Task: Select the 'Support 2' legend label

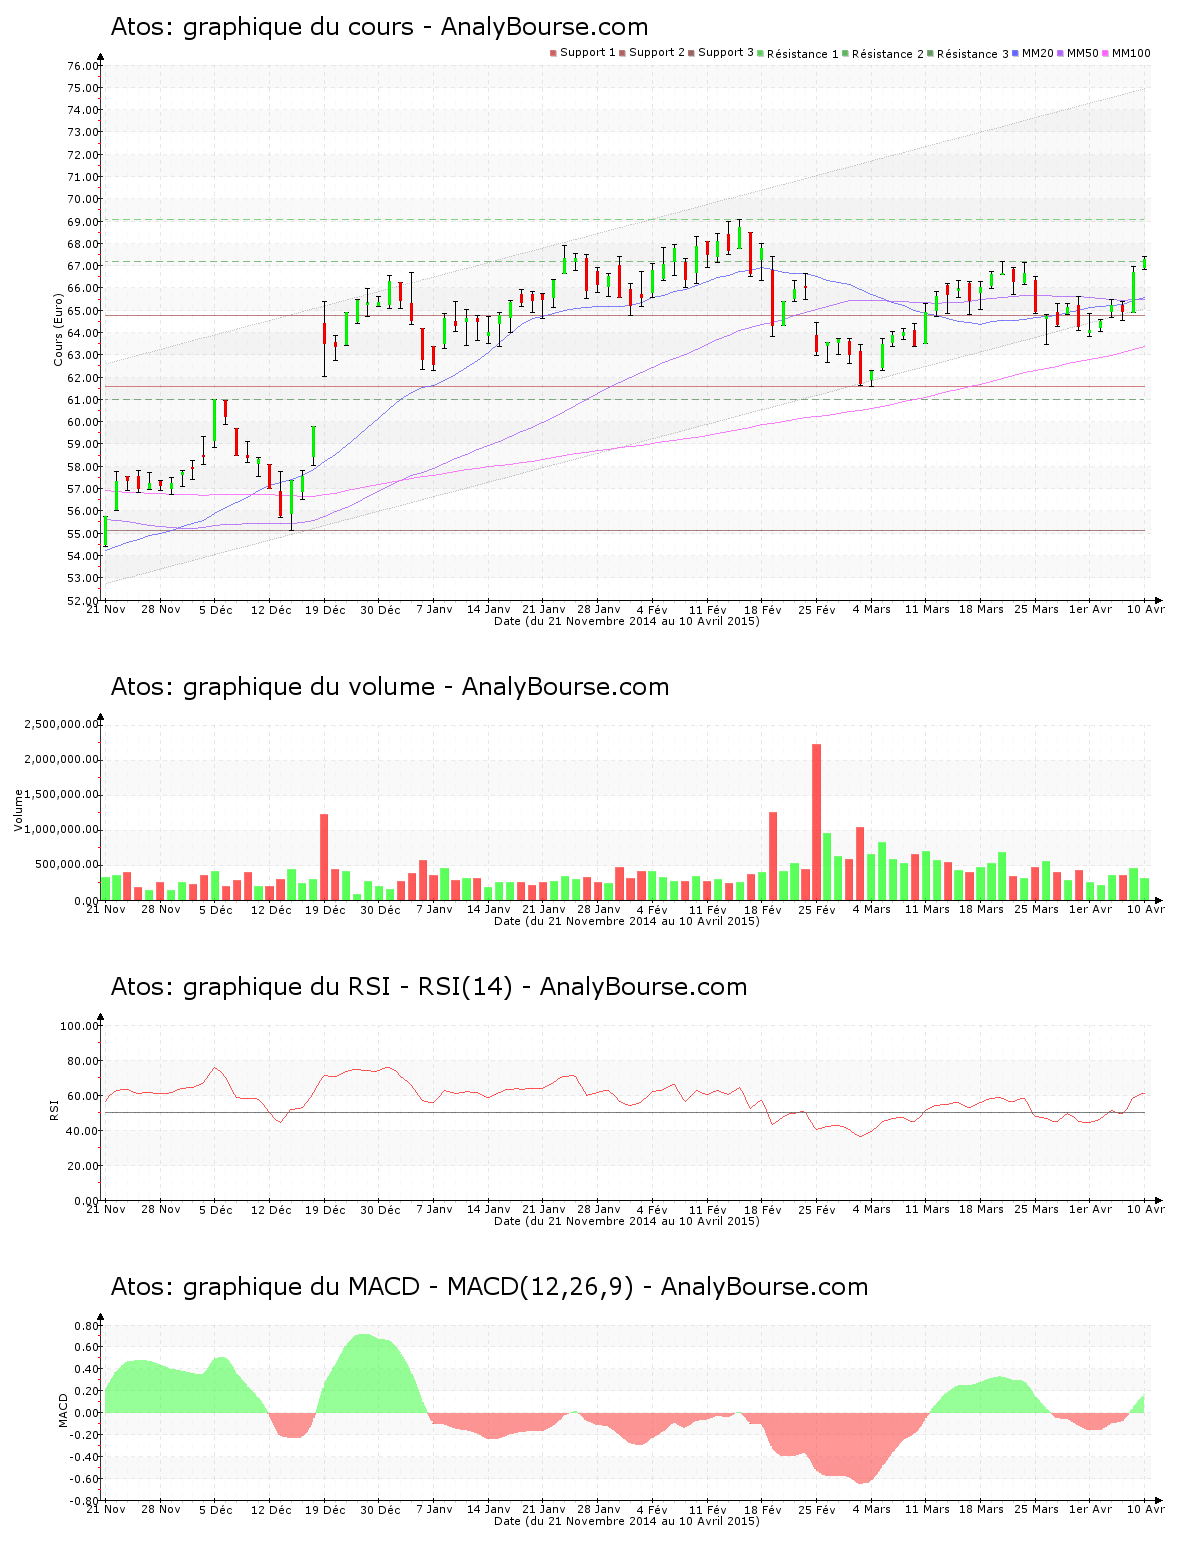Action: [657, 53]
